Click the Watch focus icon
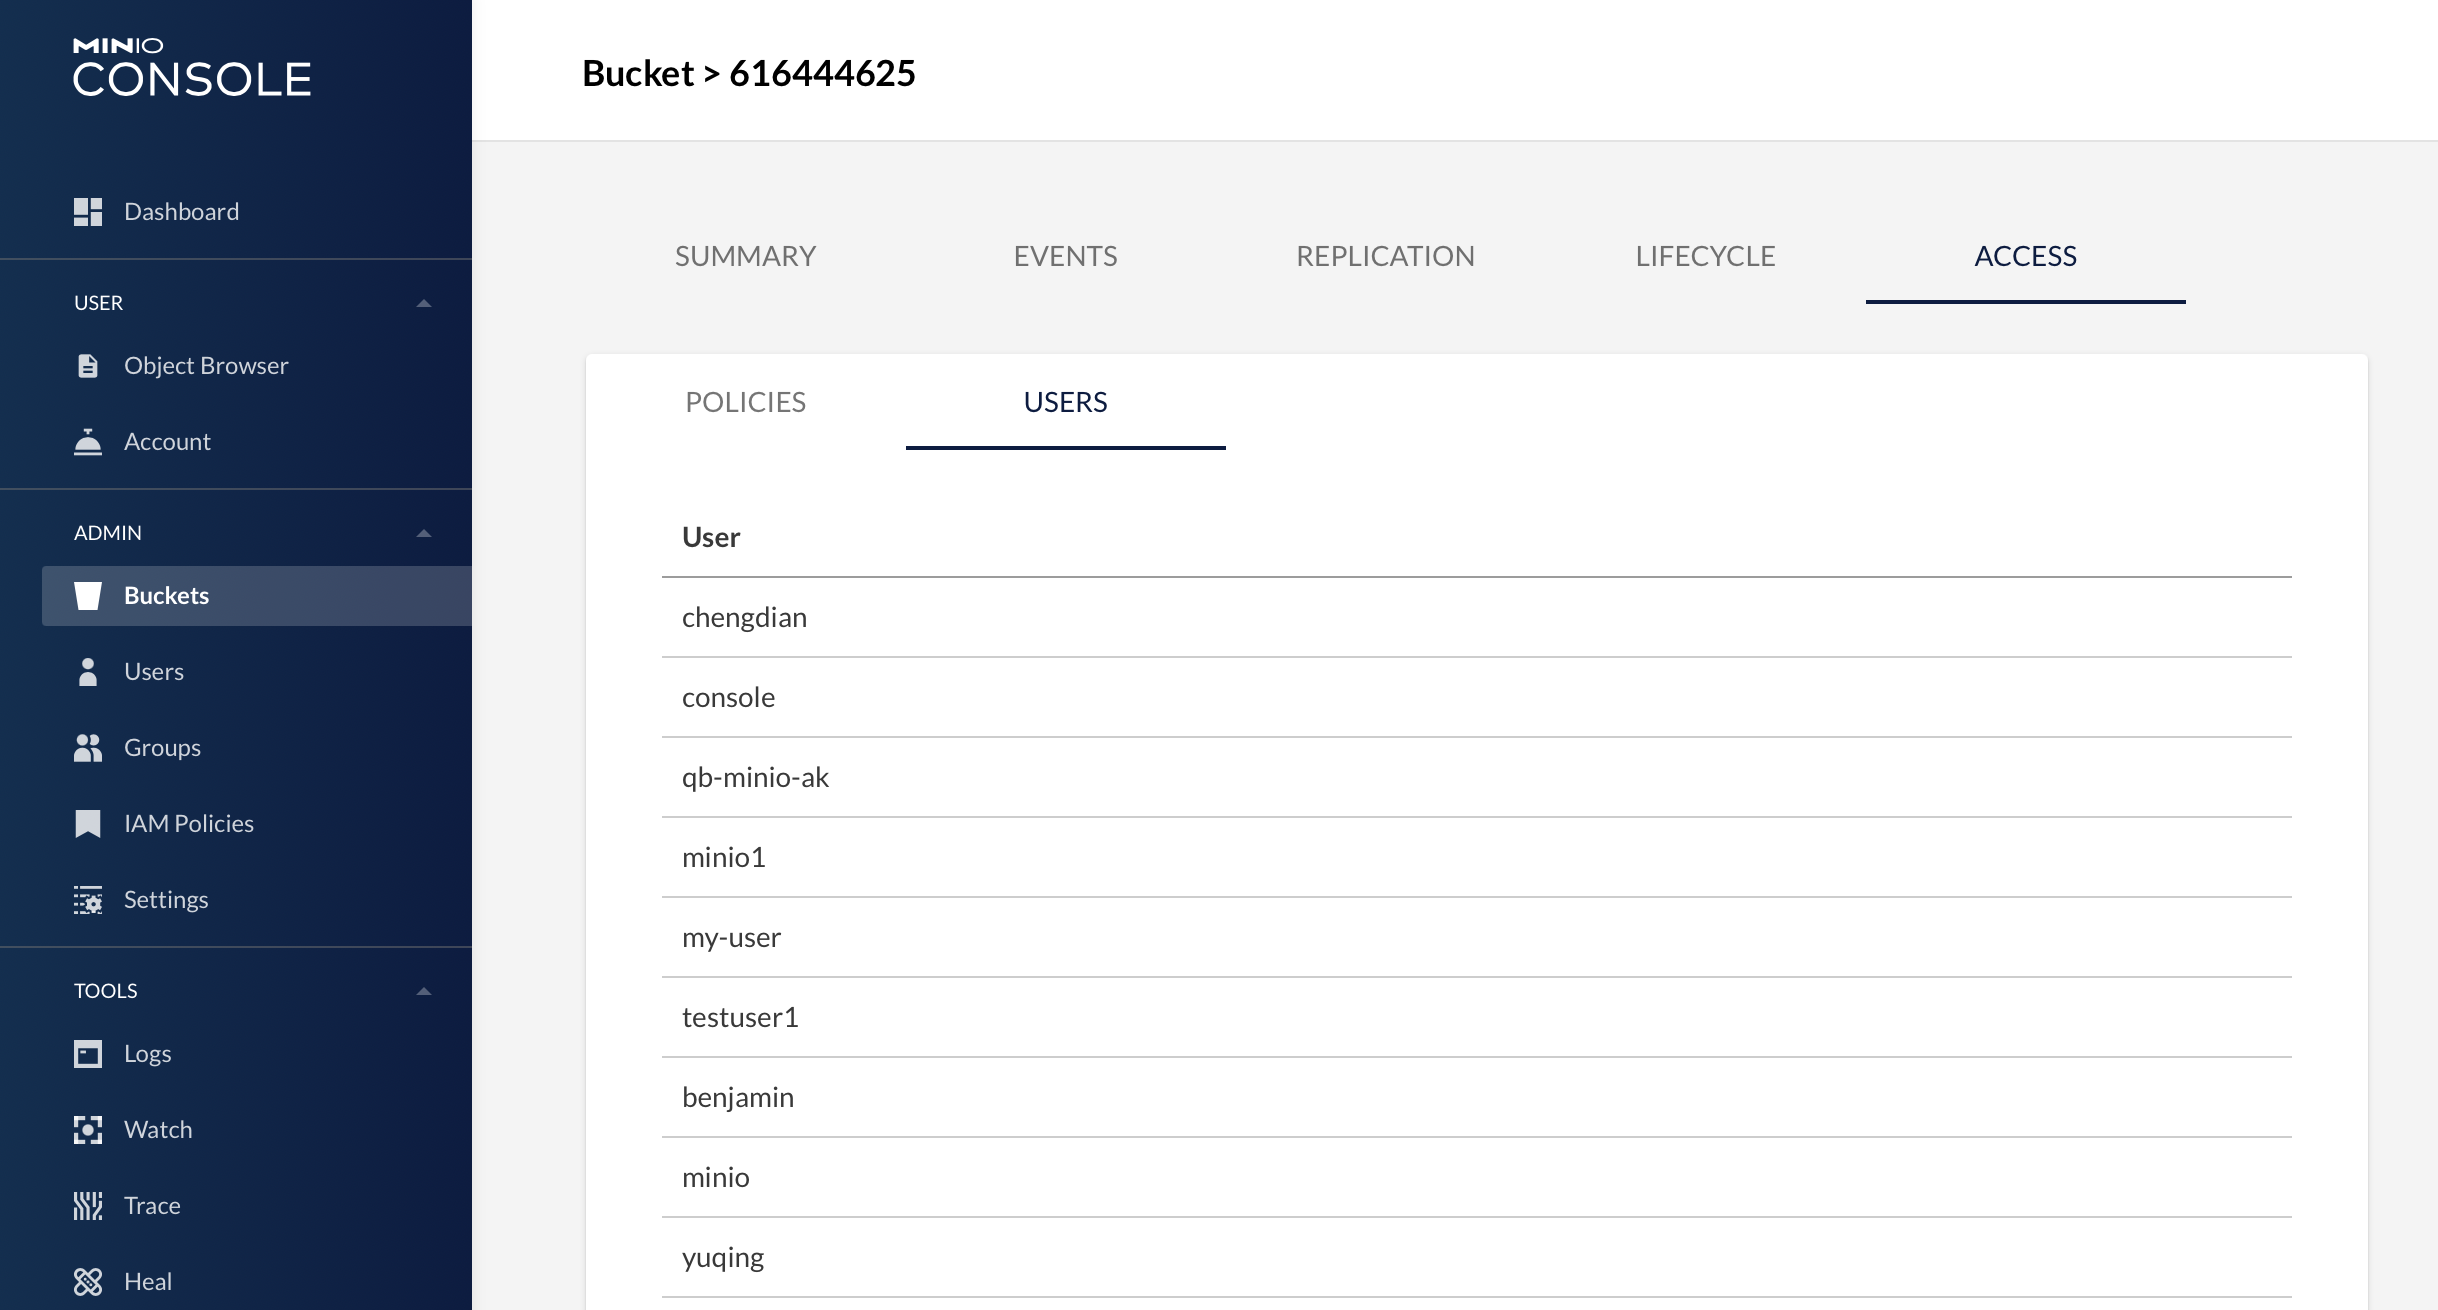Image resolution: width=2438 pixels, height=1310 pixels. point(88,1130)
